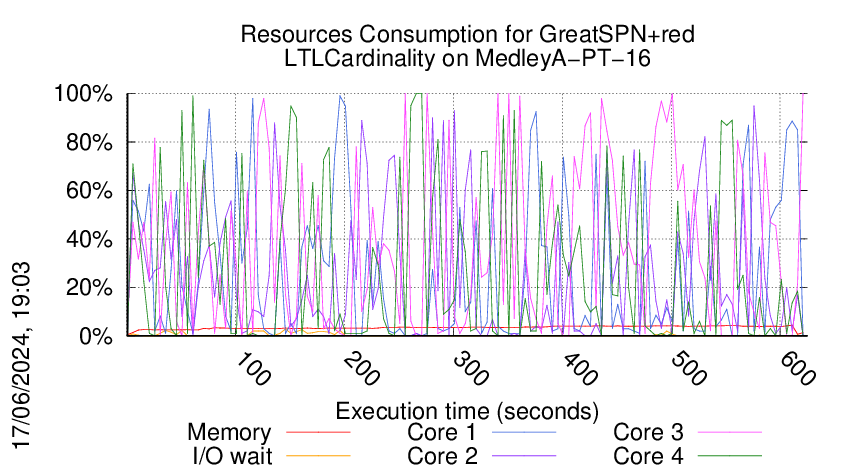Click the red Memory legend line sample
Image resolution: width=850 pixels, height=475 pixels.
point(318,432)
